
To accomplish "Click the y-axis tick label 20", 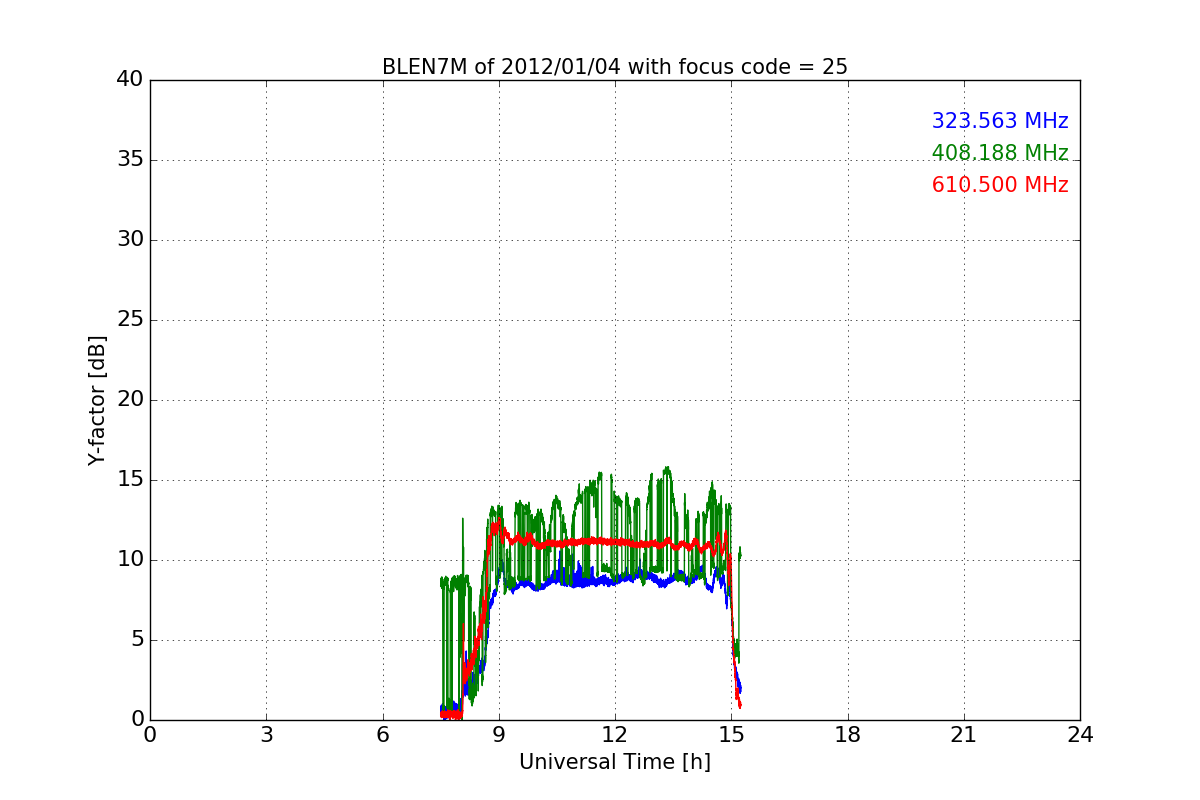I will tap(130, 400).
